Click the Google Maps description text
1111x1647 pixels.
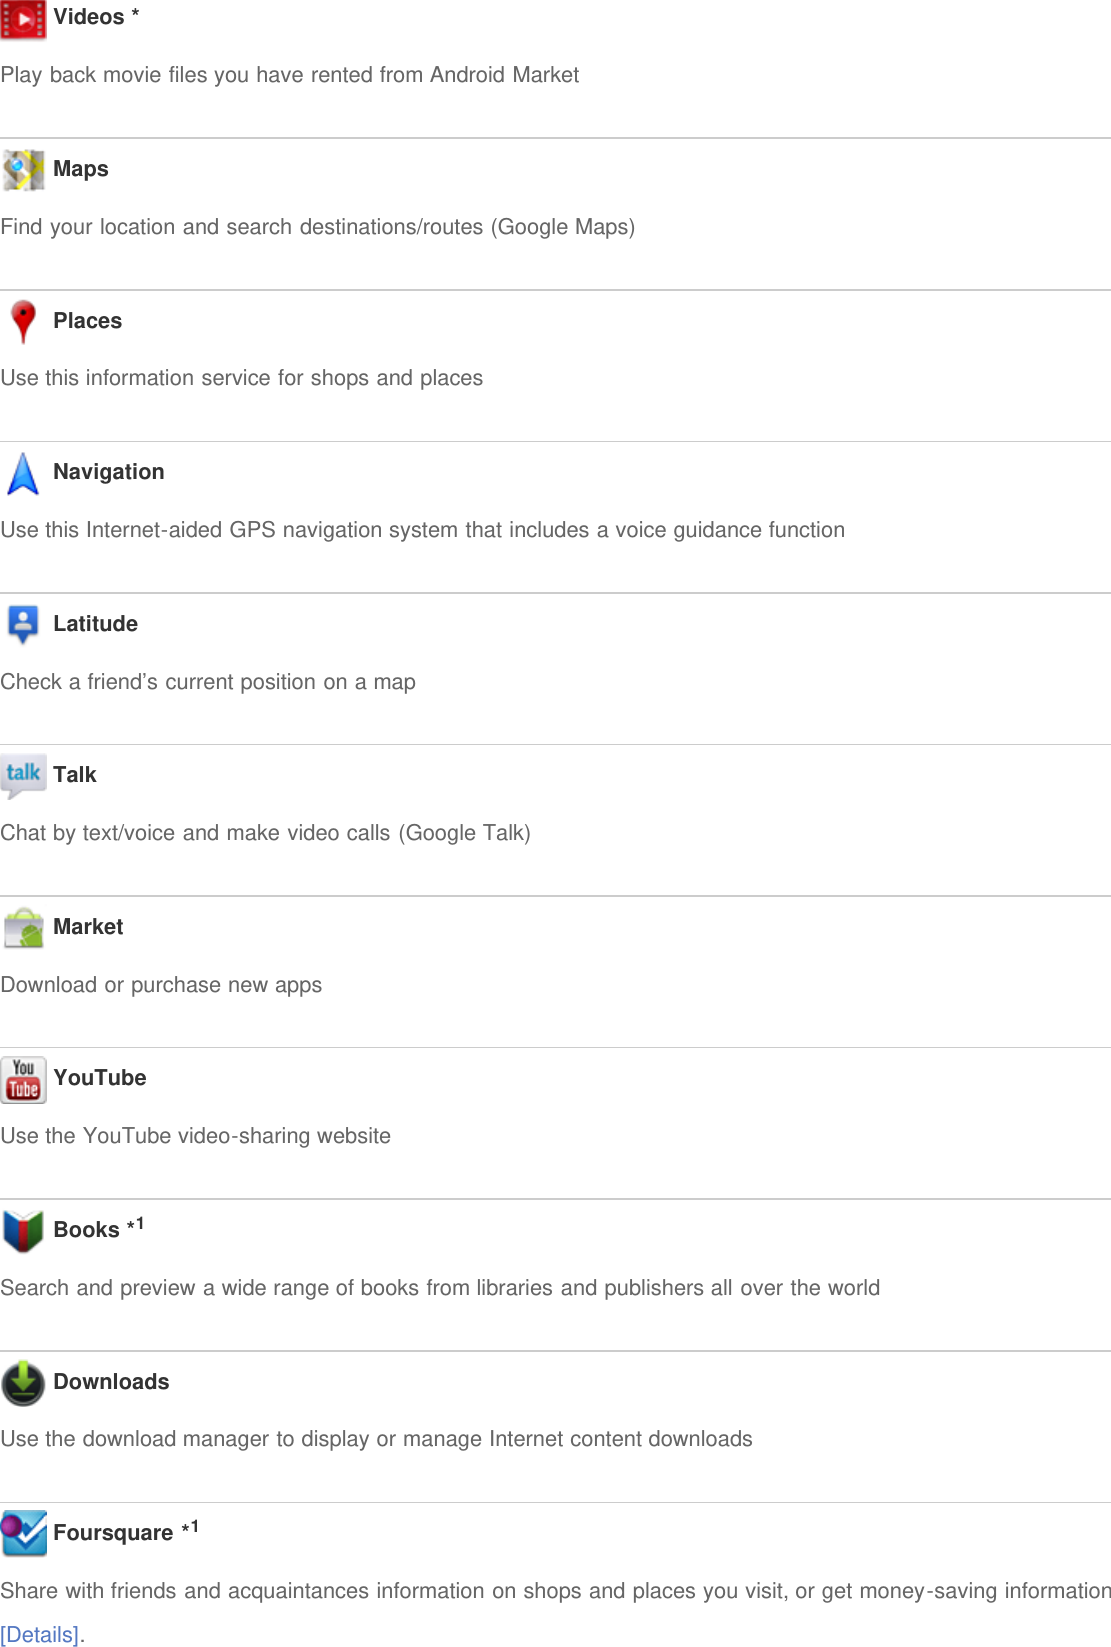[318, 227]
